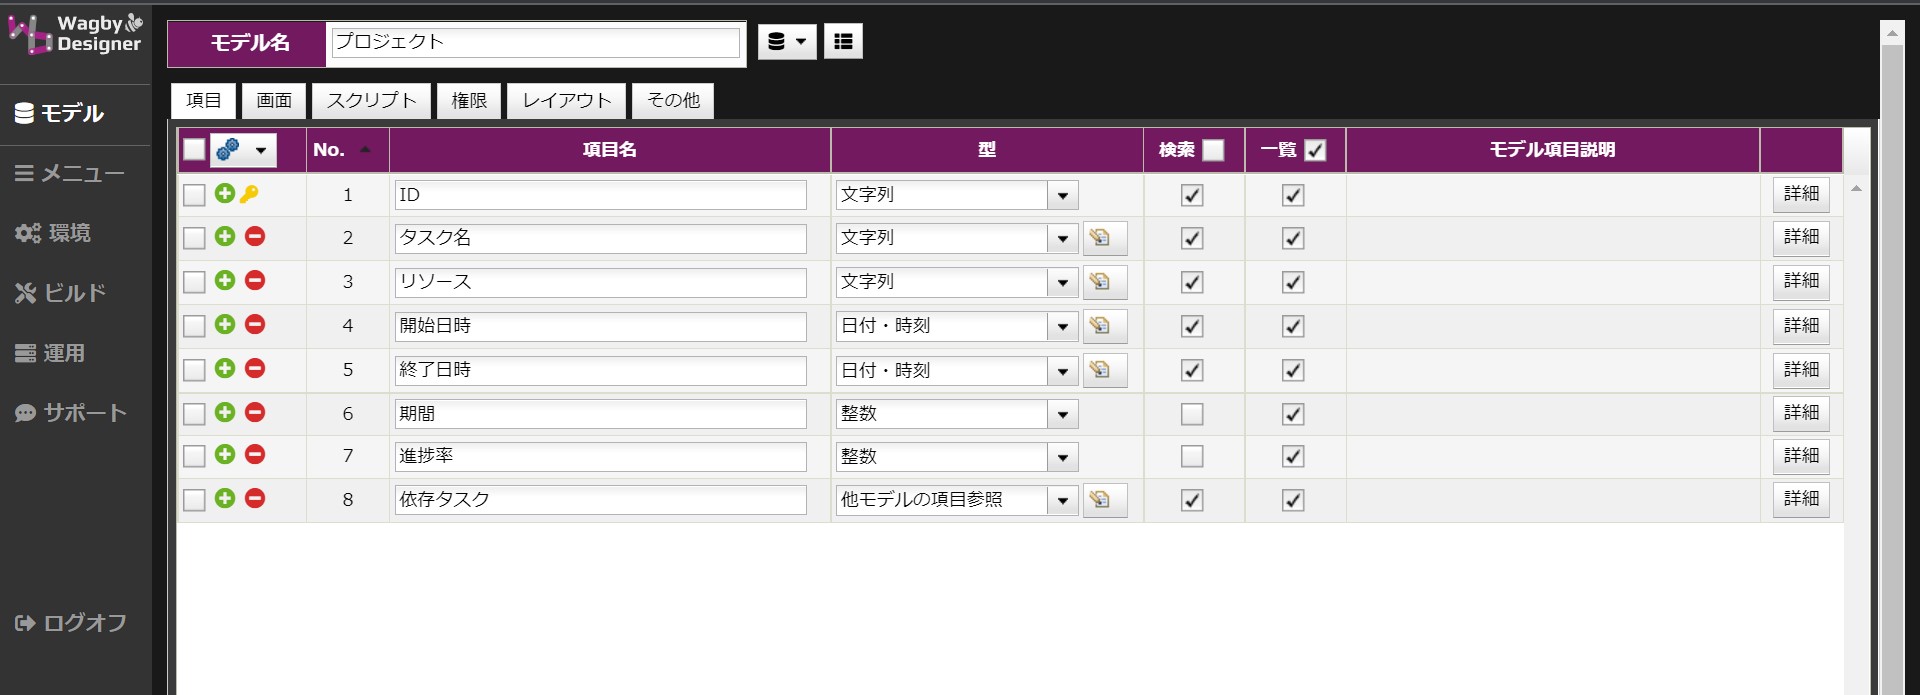
Task: Switch to the その他 tab
Action: 673,100
